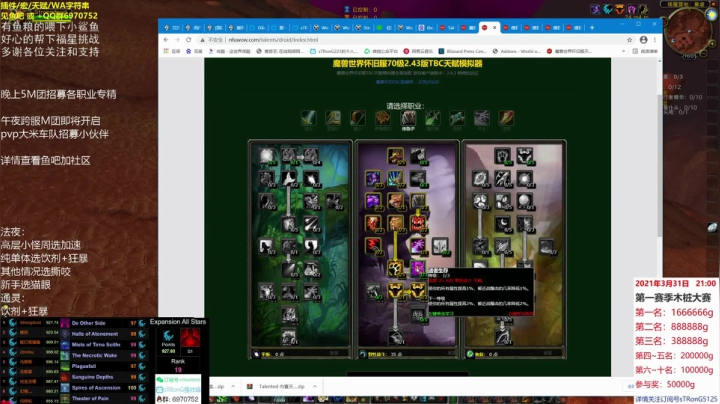Reset the Feral tree points
Screen dimensions: 720x404
[451, 354]
